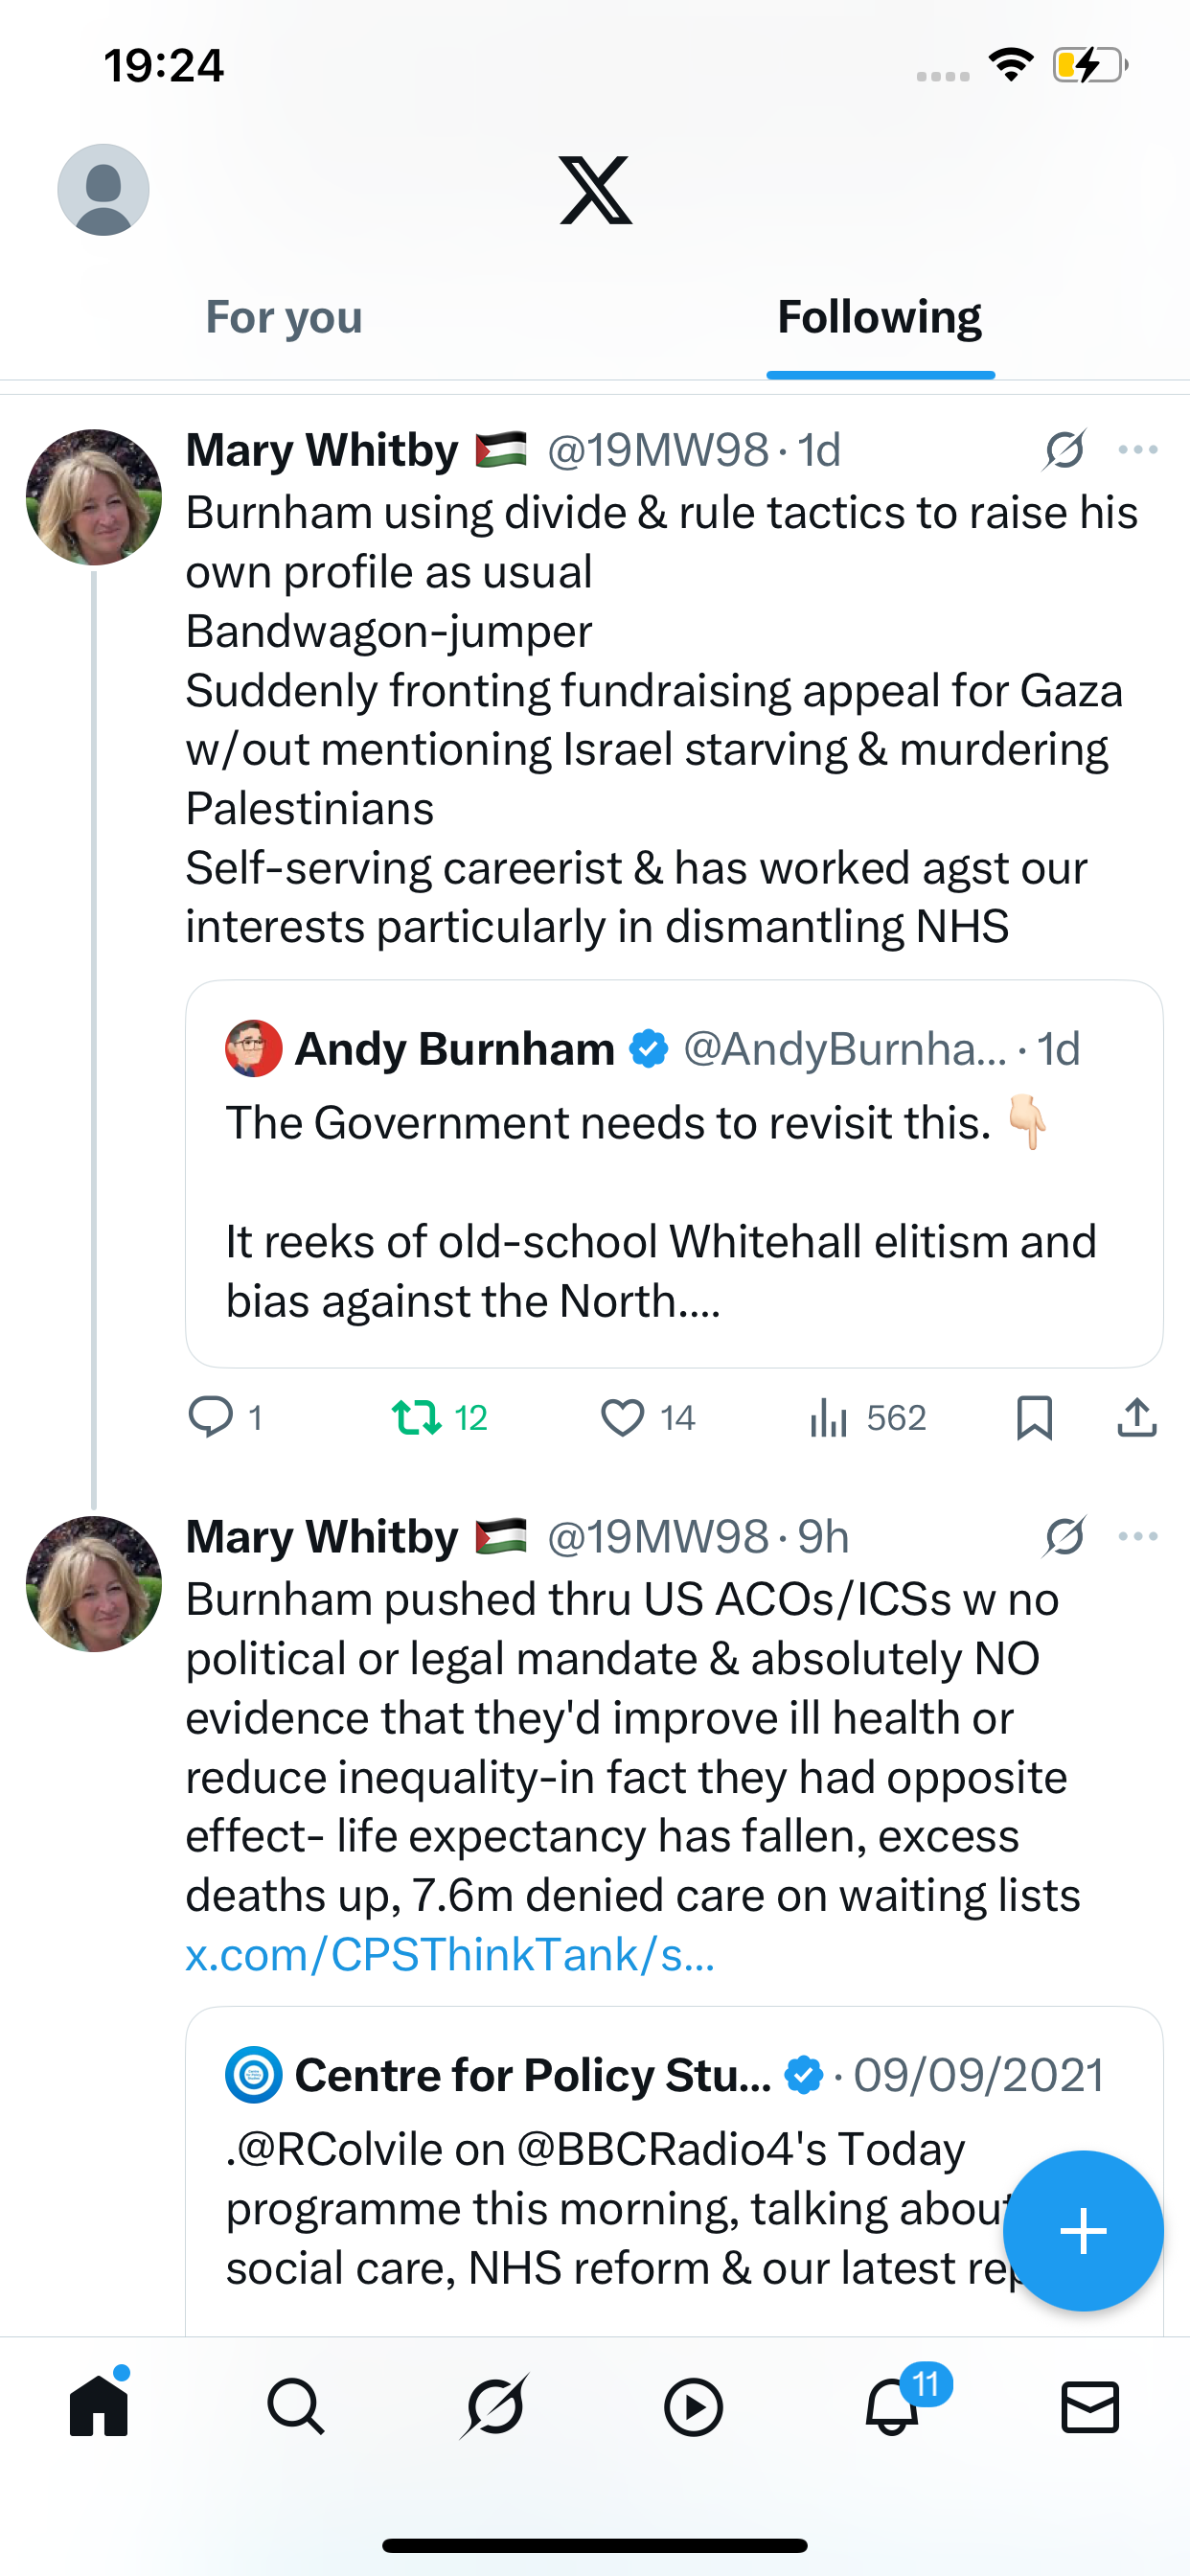Tap the blue compose post button
Viewport: 1190px width, 2576px height.
tap(1083, 2230)
